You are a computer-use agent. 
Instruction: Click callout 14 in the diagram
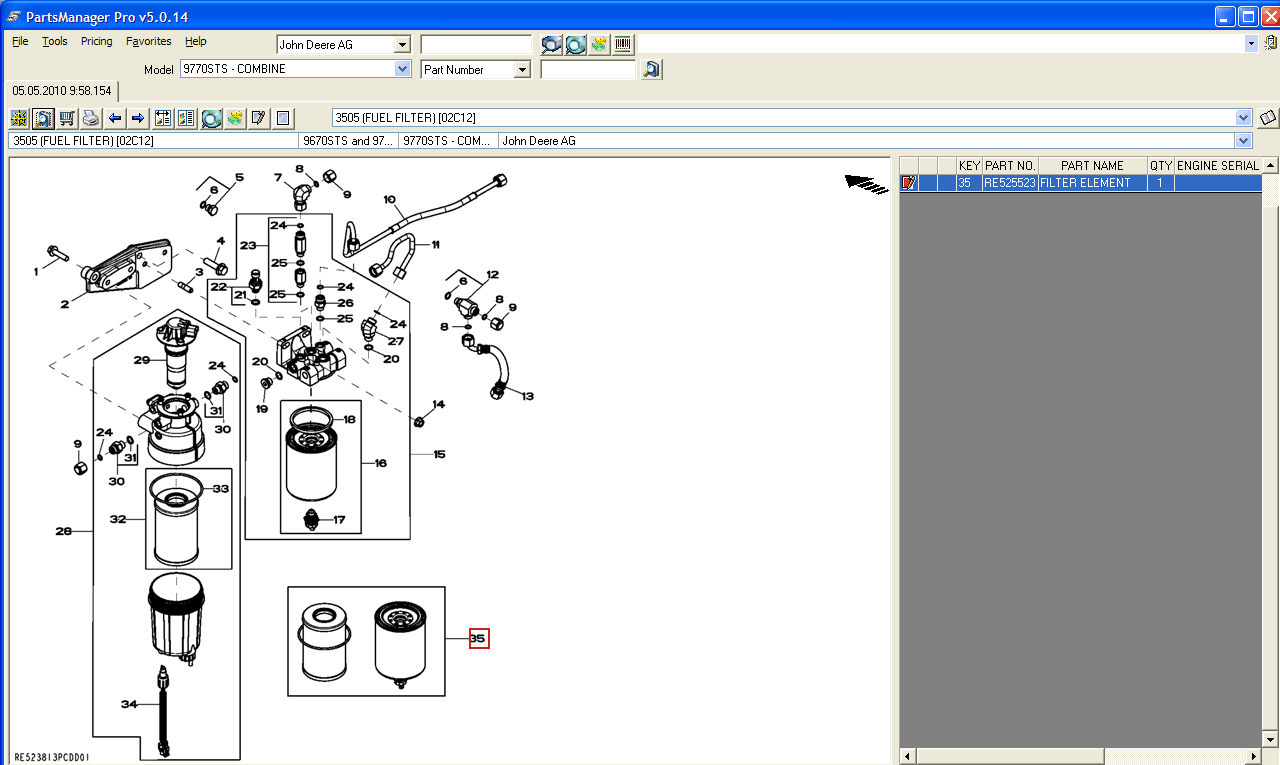[x=439, y=404]
